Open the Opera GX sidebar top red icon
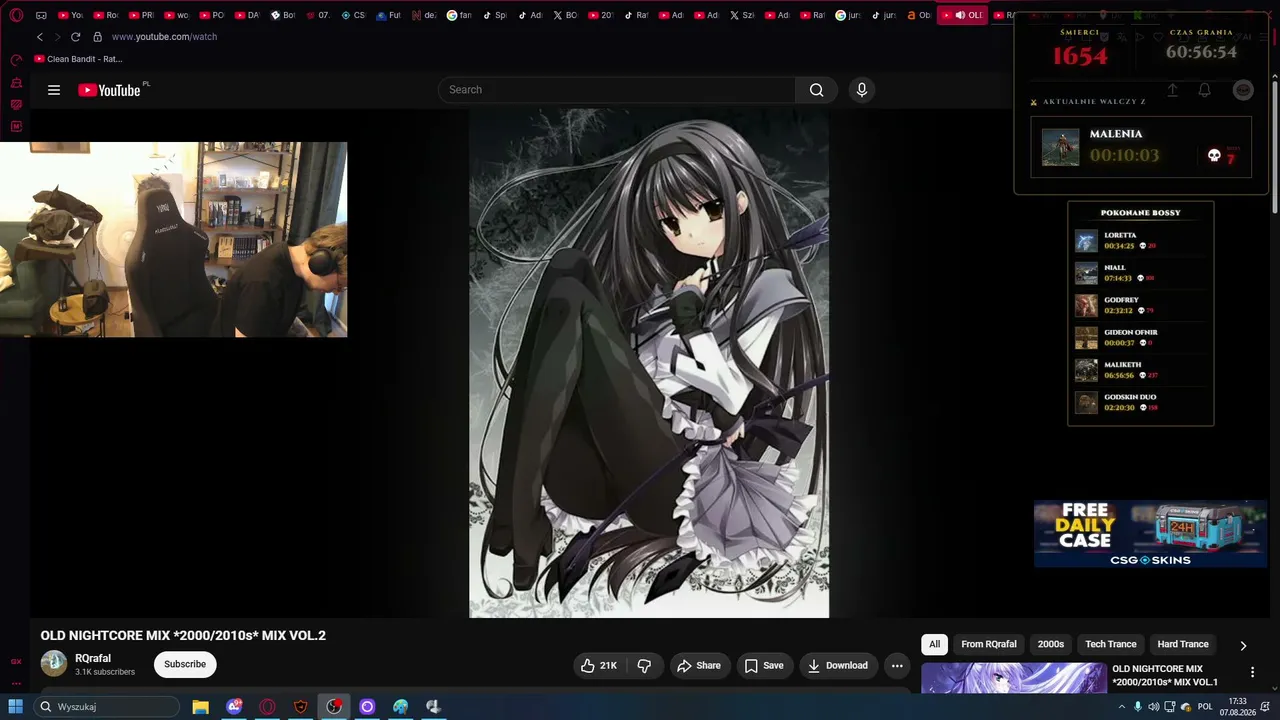 pos(16,61)
